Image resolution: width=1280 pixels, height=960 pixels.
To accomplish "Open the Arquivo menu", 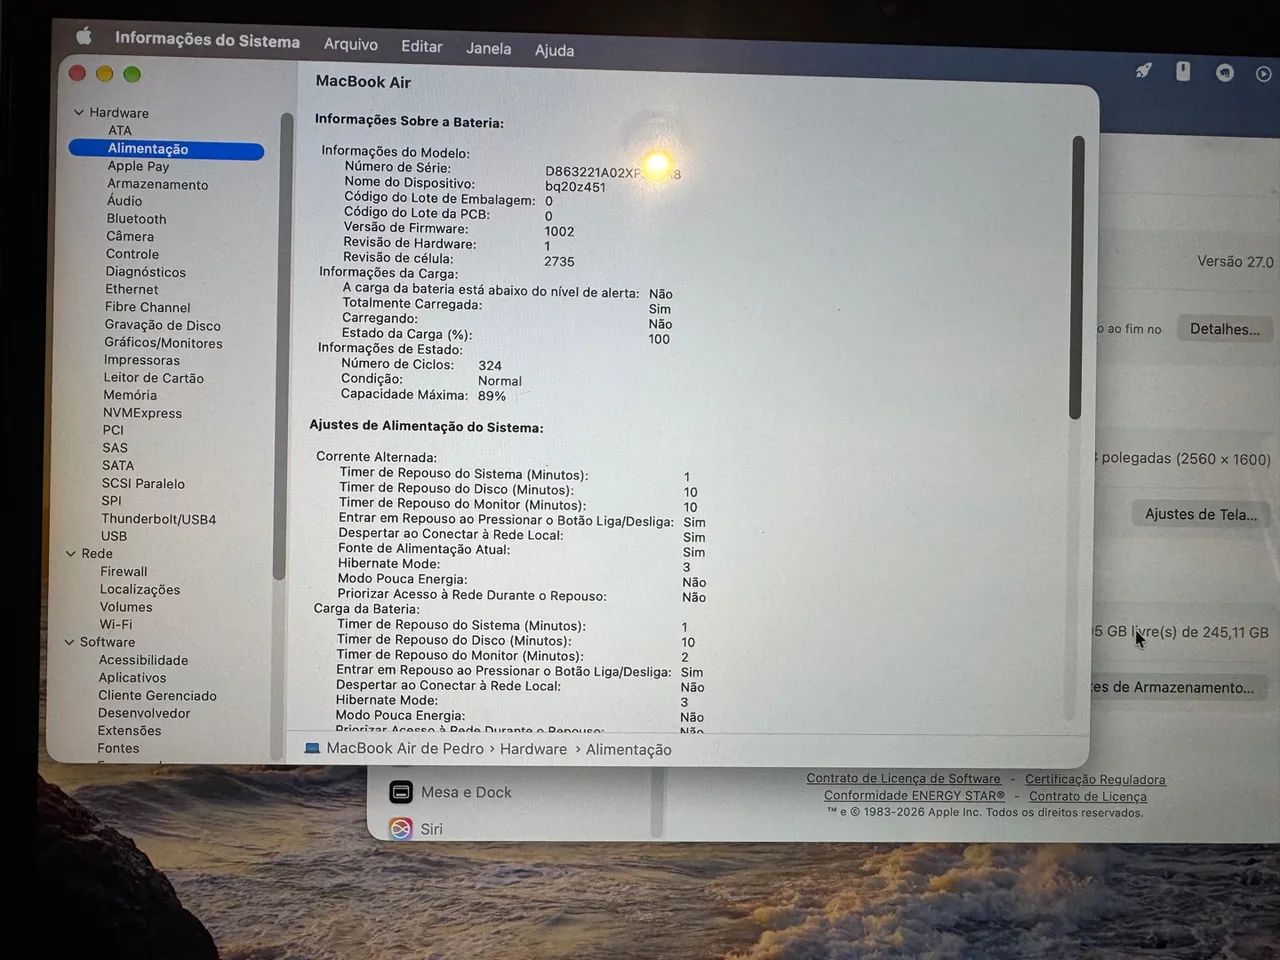I will 351,44.
